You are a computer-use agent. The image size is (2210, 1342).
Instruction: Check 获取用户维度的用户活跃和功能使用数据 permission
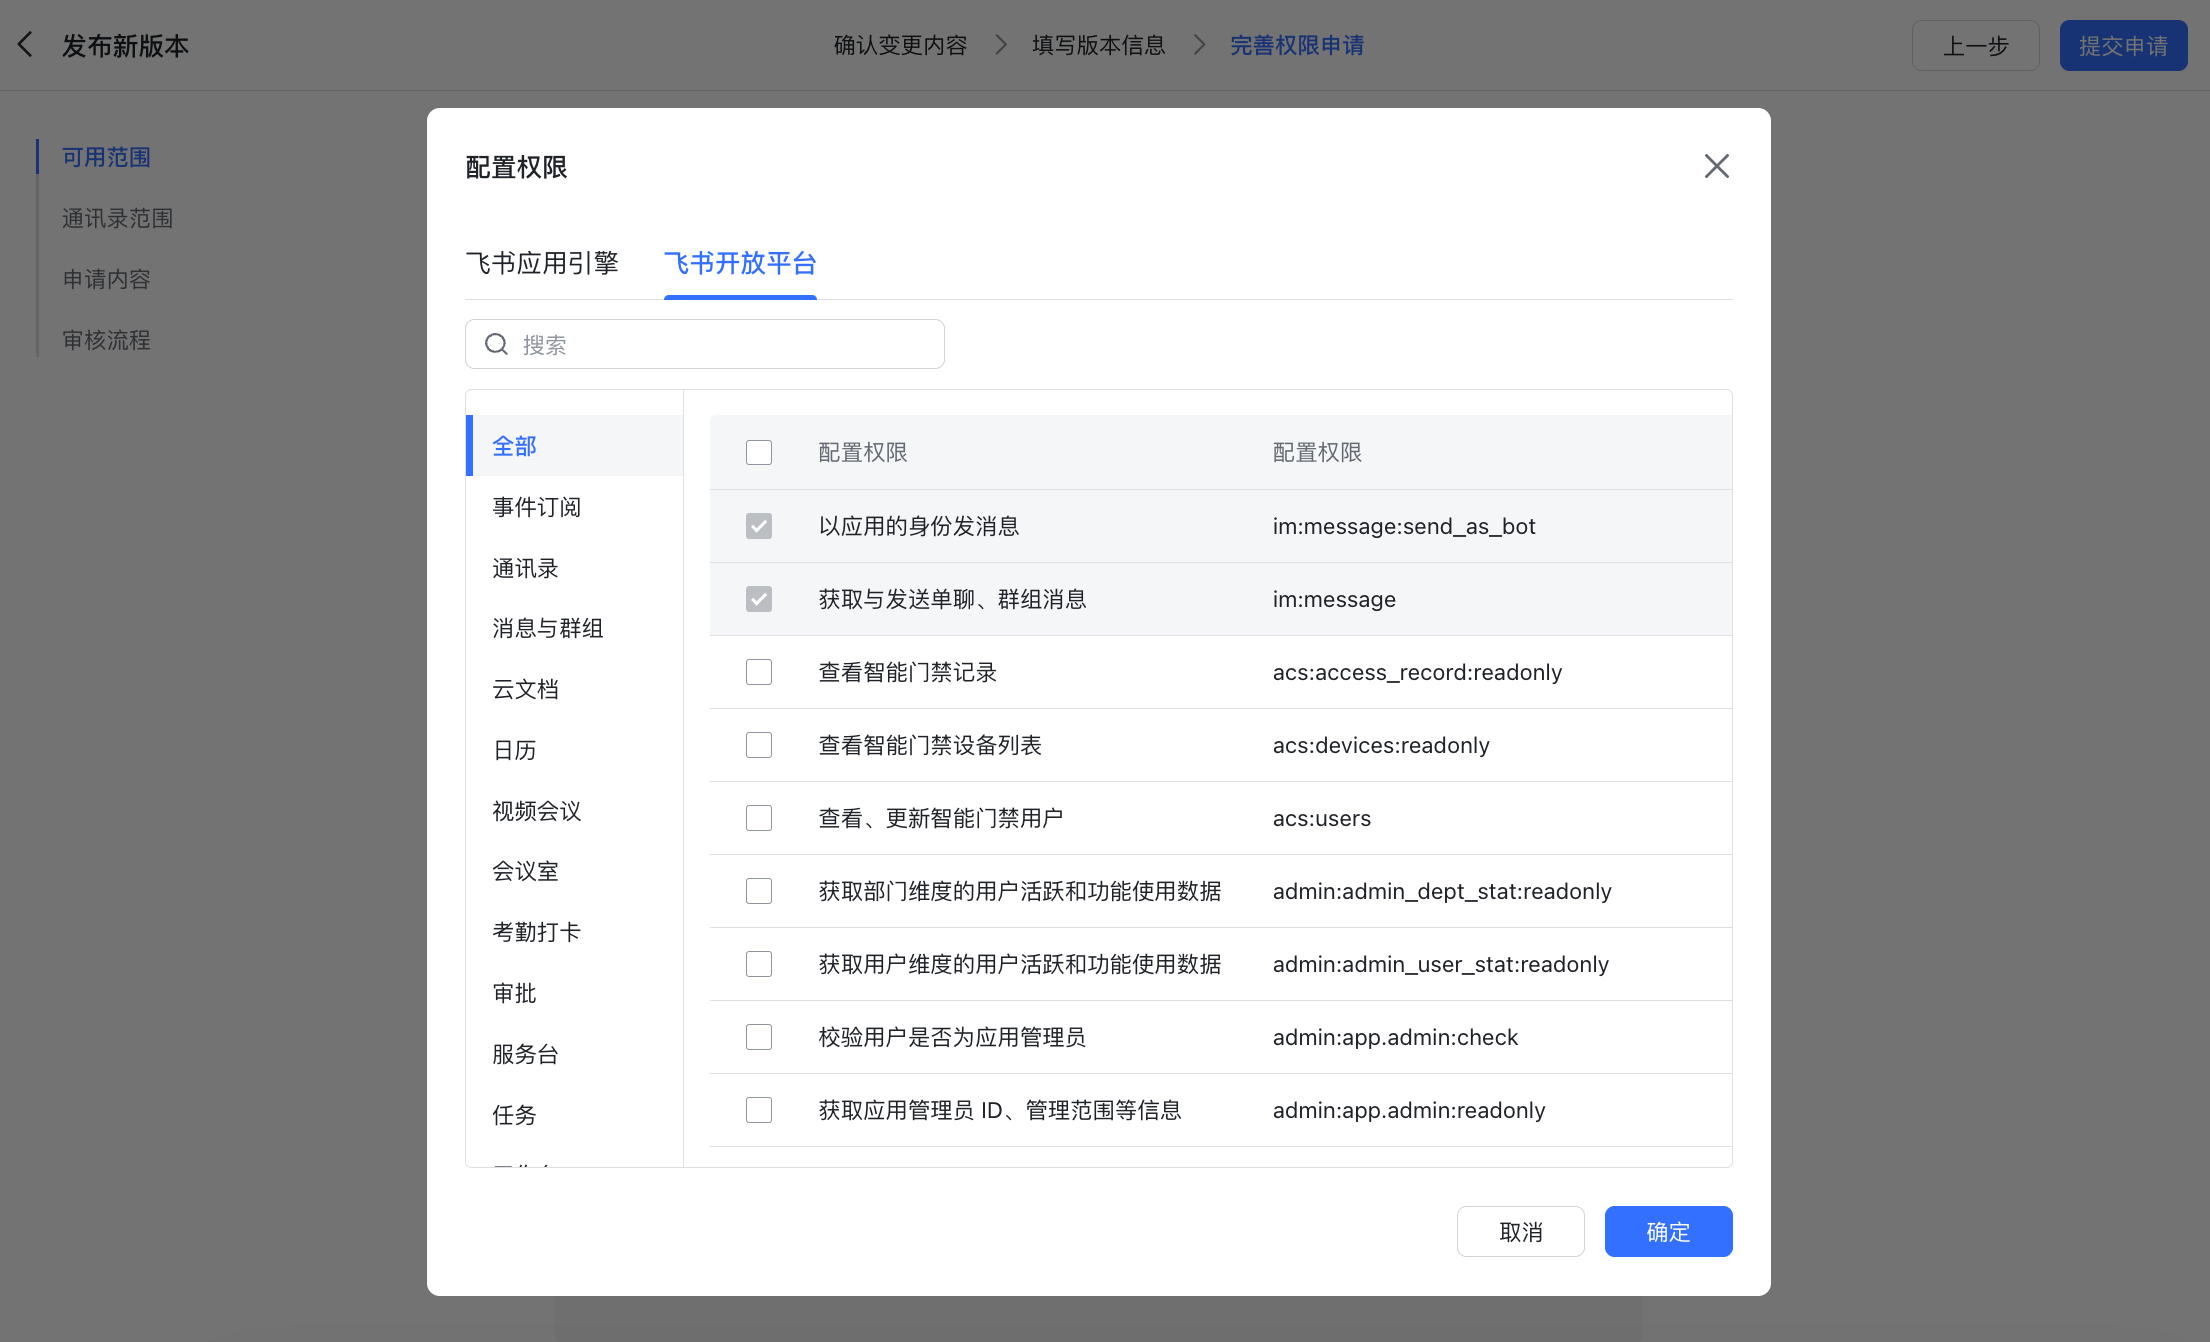(x=759, y=964)
